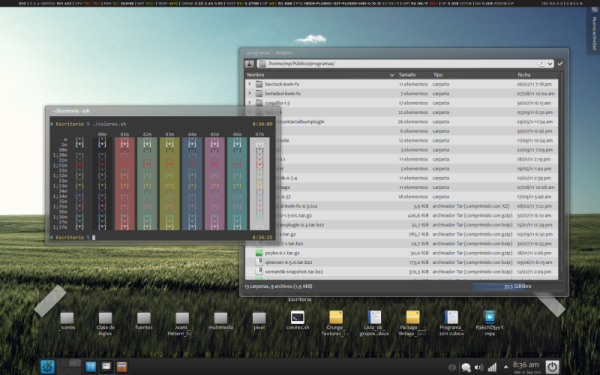Click the info tray icon
The height and width of the screenshot is (375, 600).
452,368
